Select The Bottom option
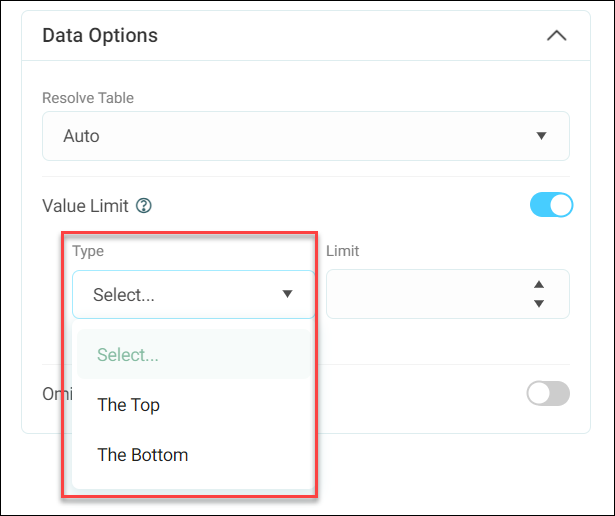The image size is (615, 516). pos(143,455)
